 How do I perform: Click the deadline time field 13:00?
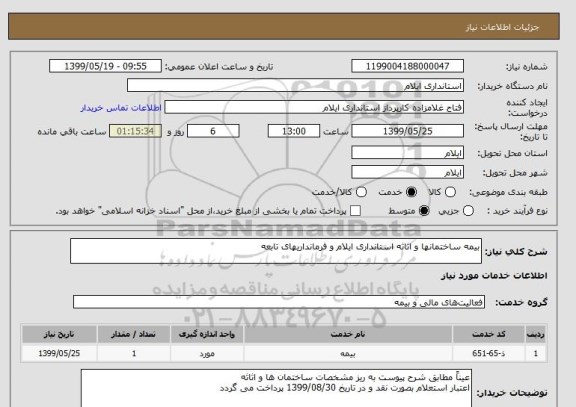click(x=294, y=131)
